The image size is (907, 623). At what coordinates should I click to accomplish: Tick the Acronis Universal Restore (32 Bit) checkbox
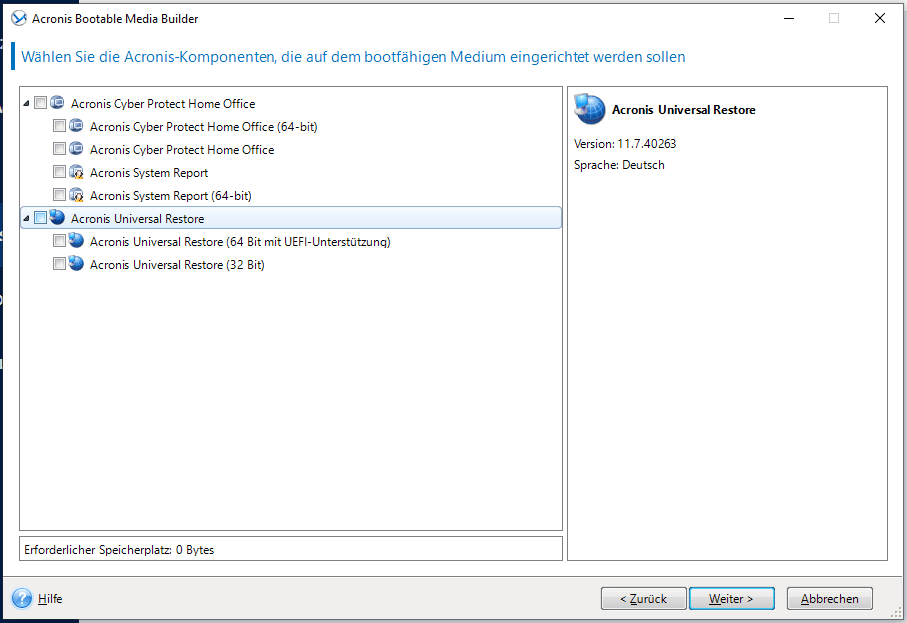[x=60, y=265]
